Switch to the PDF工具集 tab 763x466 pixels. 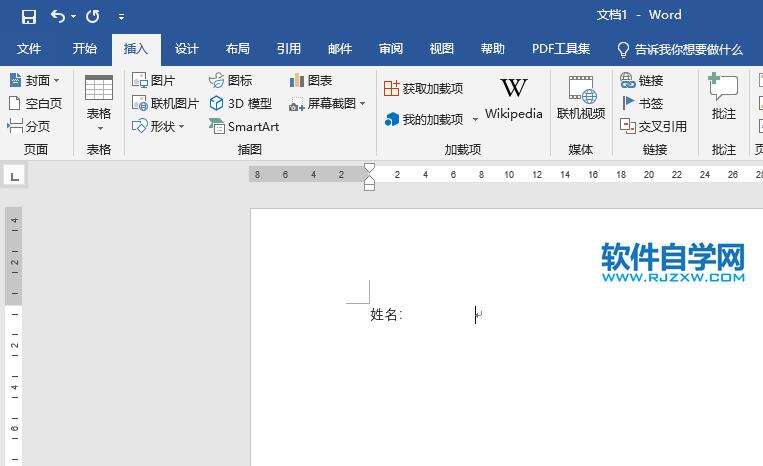561,49
